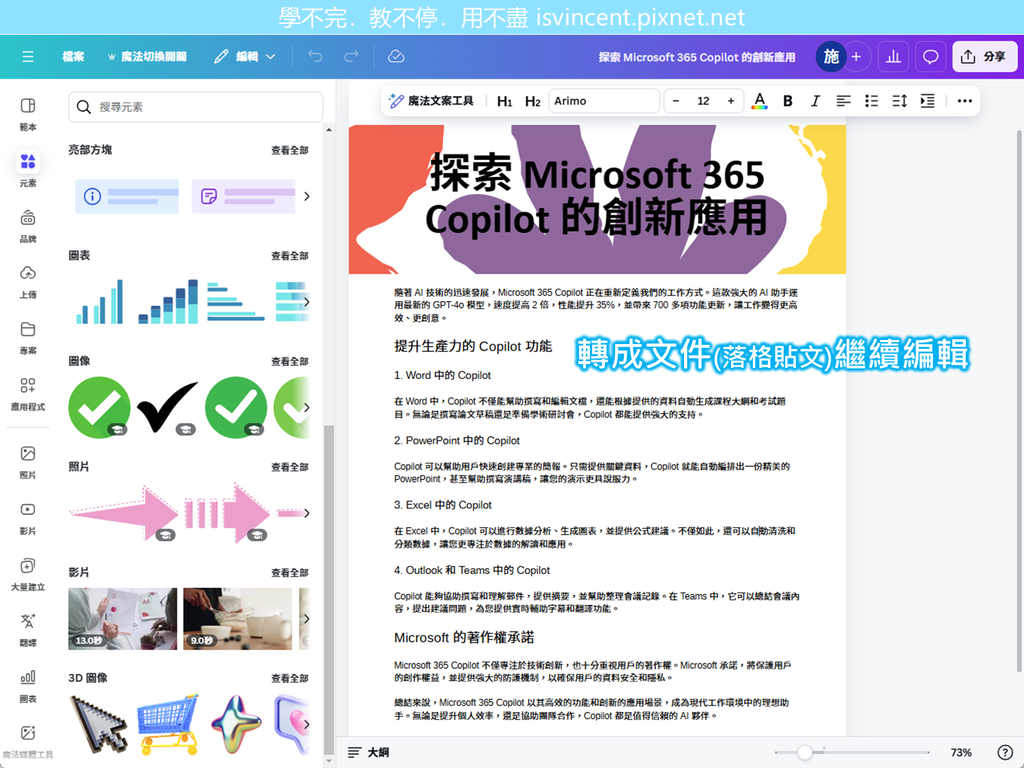Image resolution: width=1024 pixels, height=768 pixels.
Task: Apply H1 heading style
Action: pos(504,101)
